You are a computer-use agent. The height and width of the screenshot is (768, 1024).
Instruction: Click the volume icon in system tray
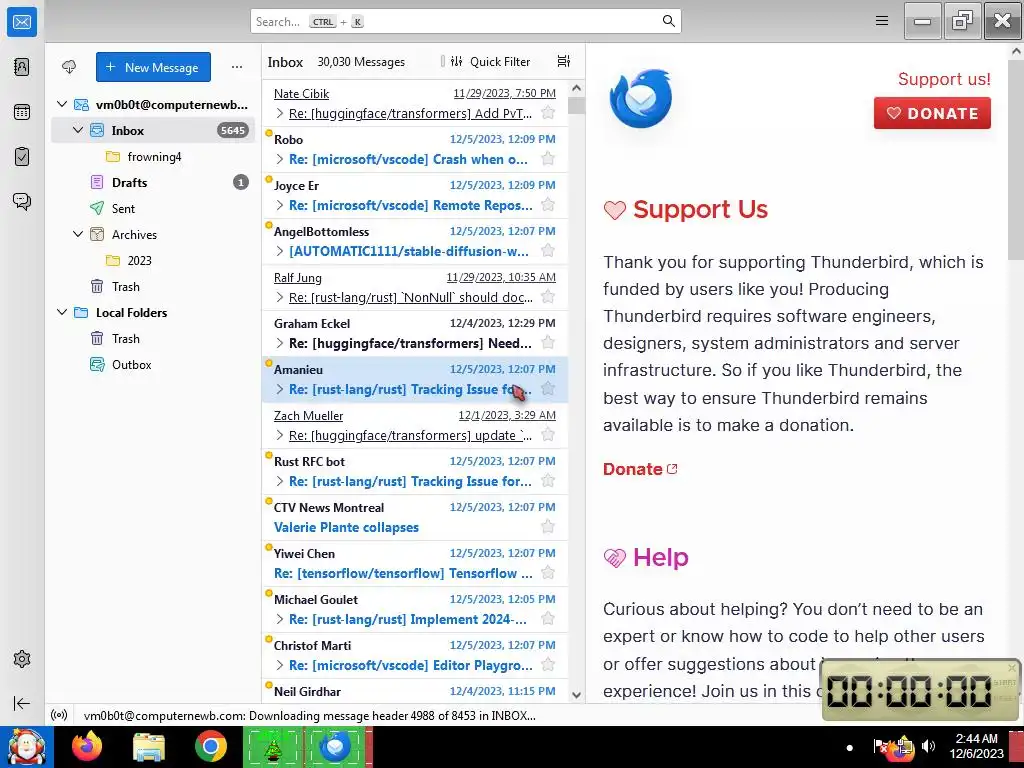(928, 746)
